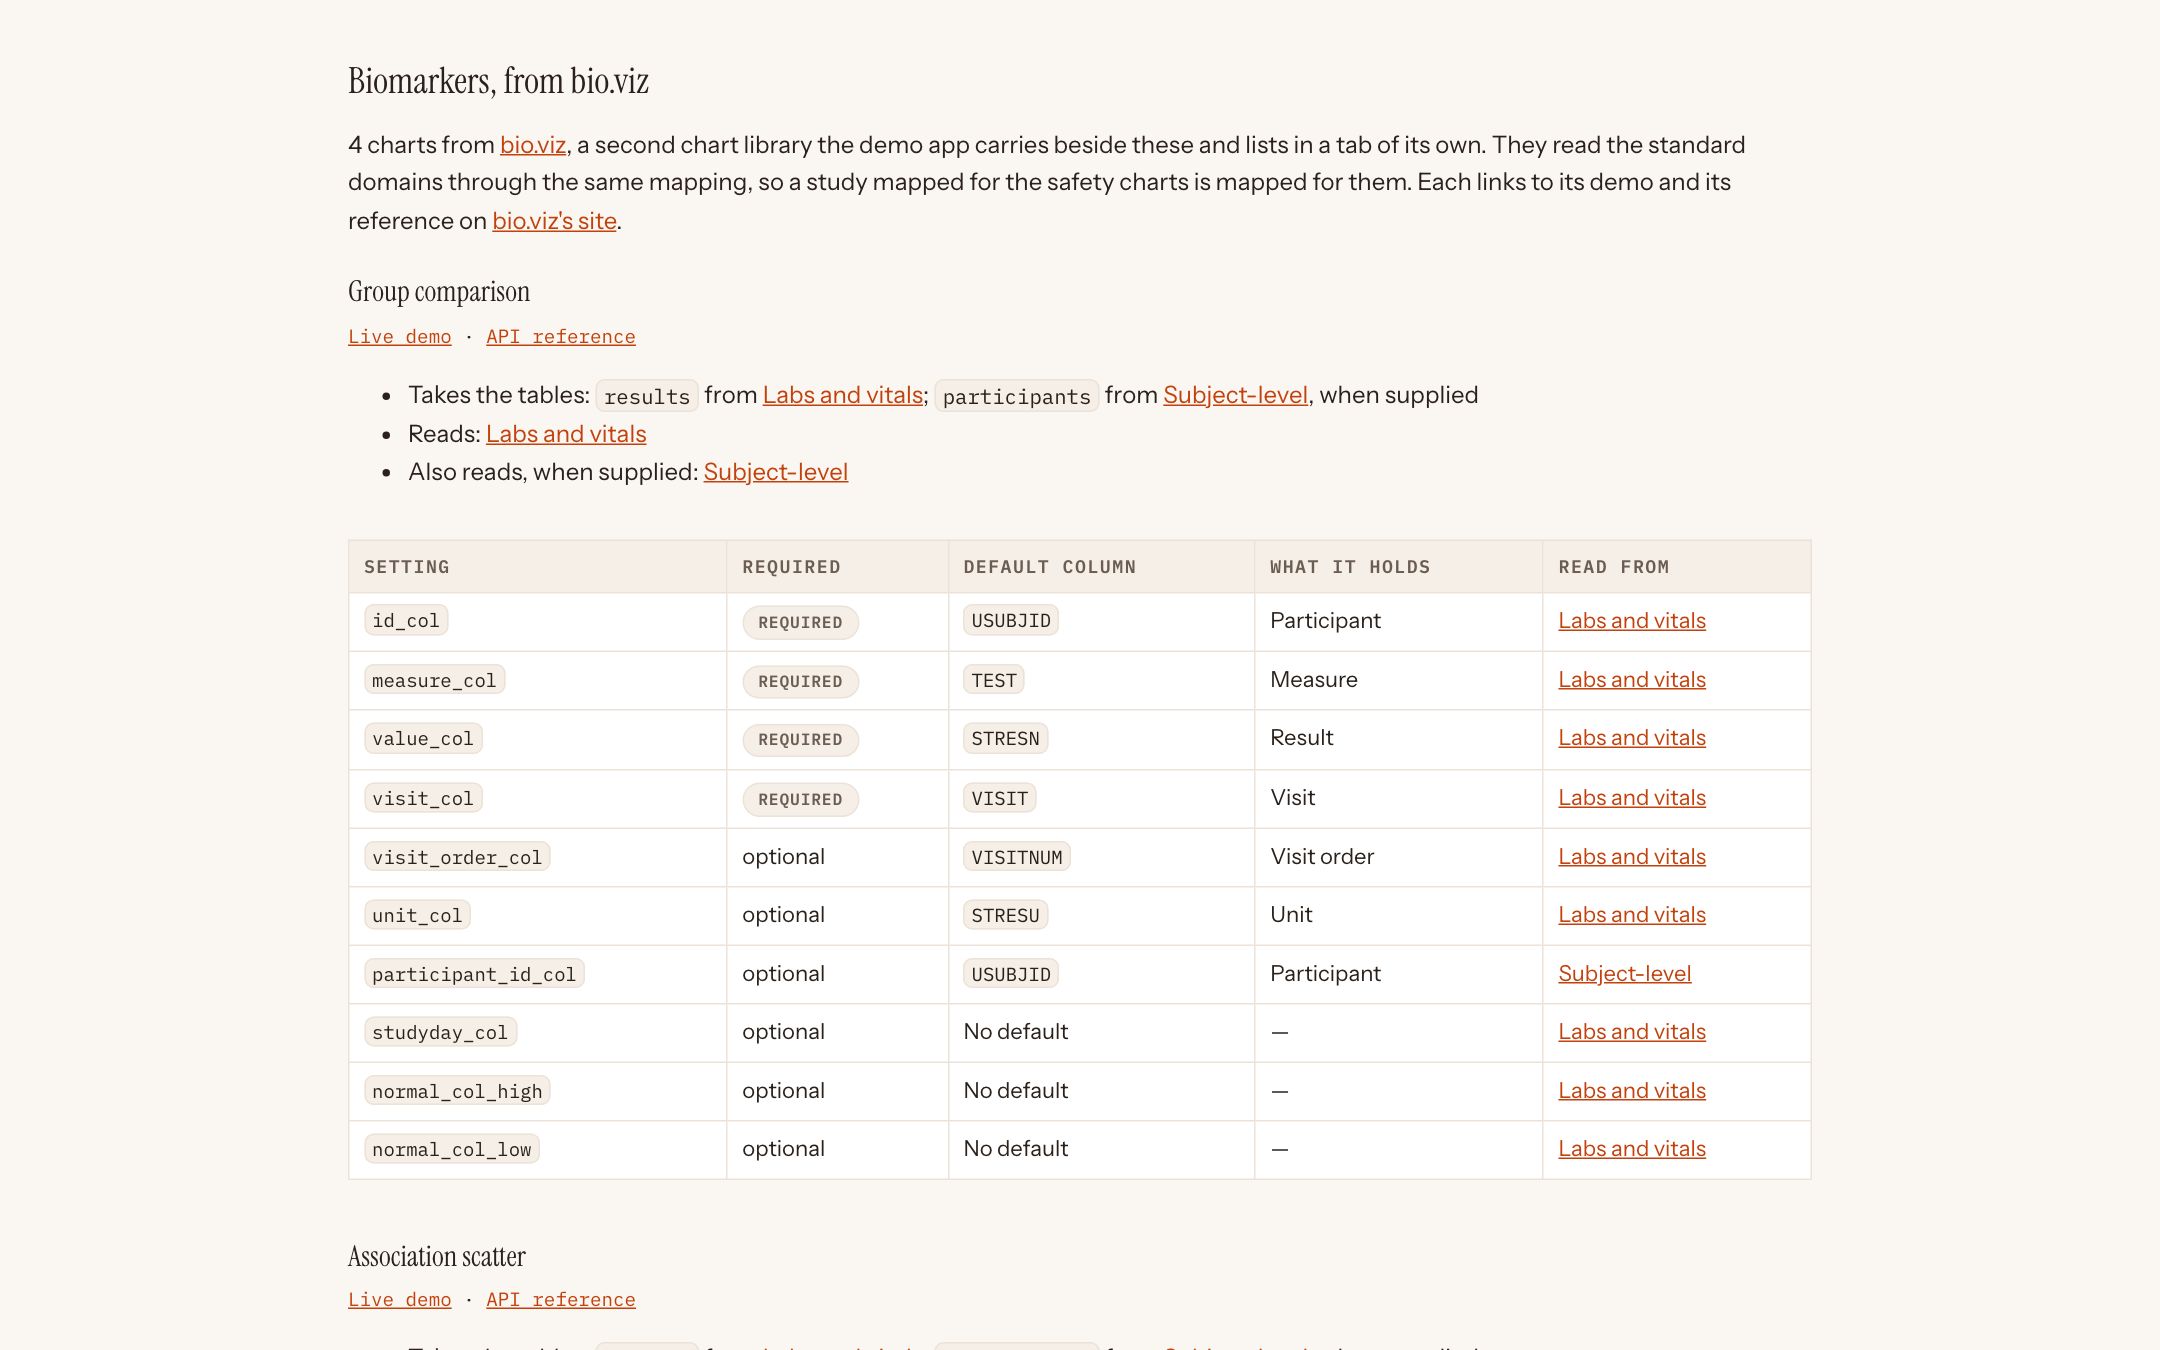2160x1350 pixels.
Task: Follow the bio.viz's site link
Action: pyautogui.click(x=554, y=221)
